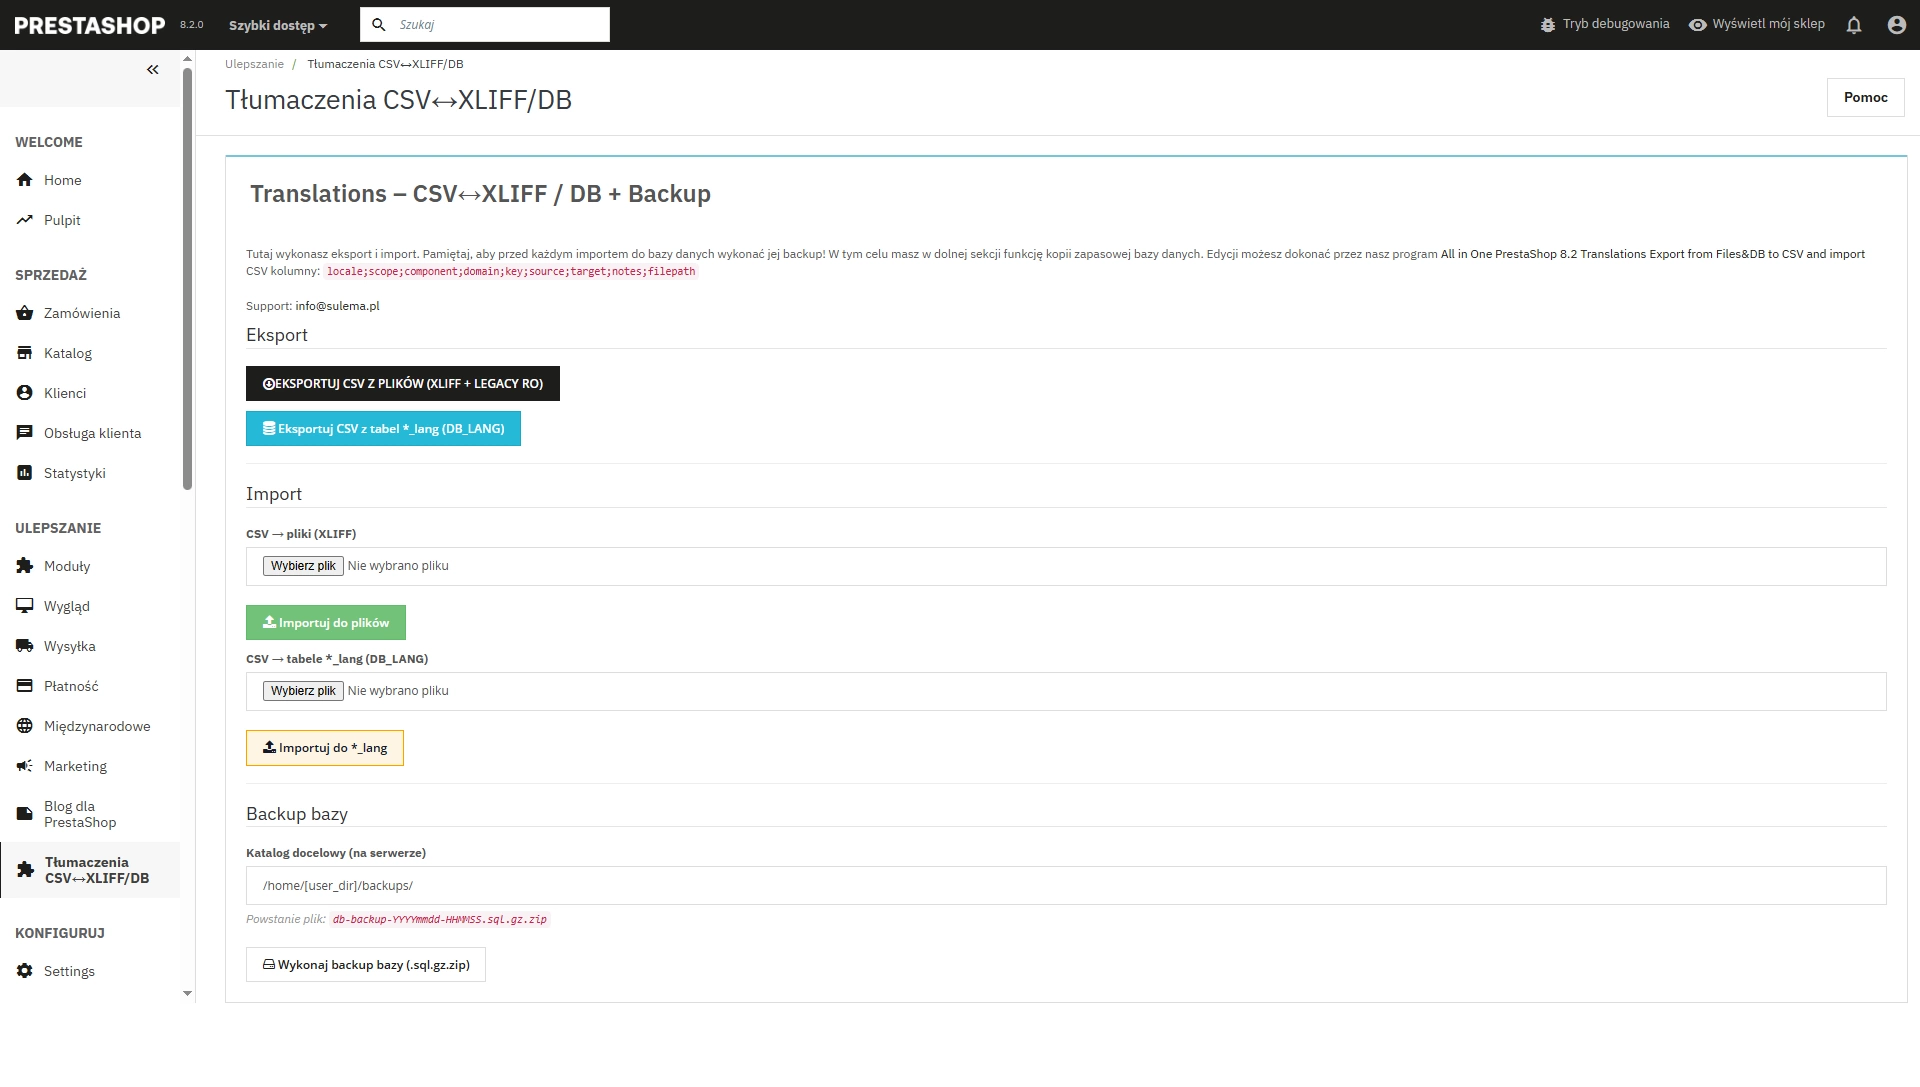
Task: Click the notification bell icon
Action: point(1855,24)
